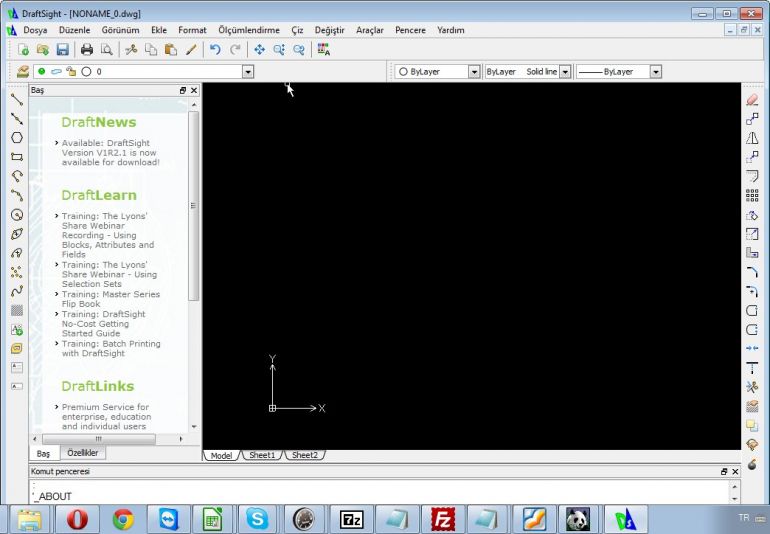This screenshot has height=534, width=770.
Task: Open the Ölçümlendirme menu
Action: (x=249, y=30)
